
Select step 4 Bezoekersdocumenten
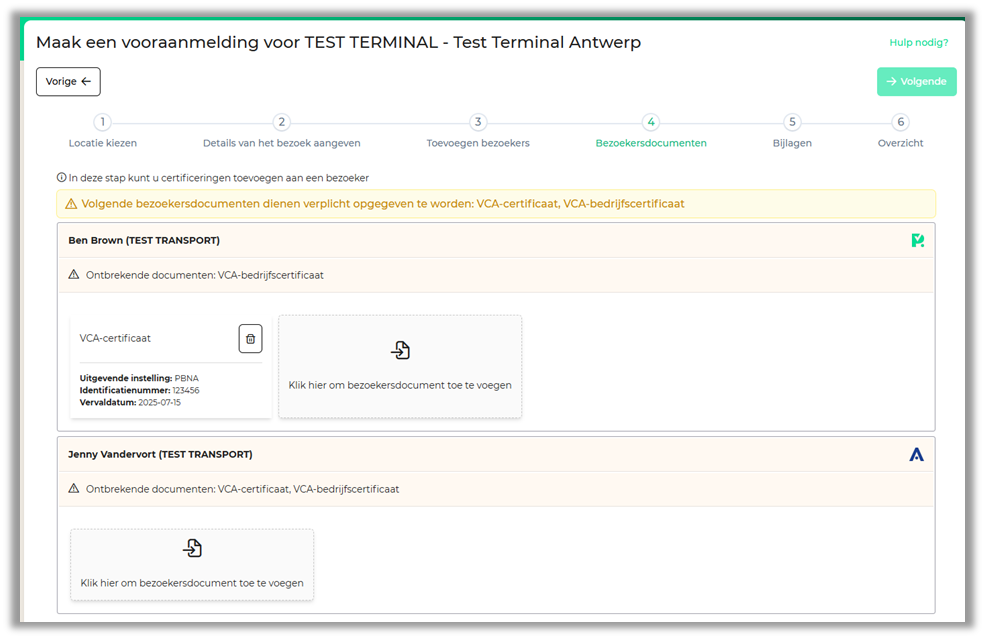[x=651, y=123]
